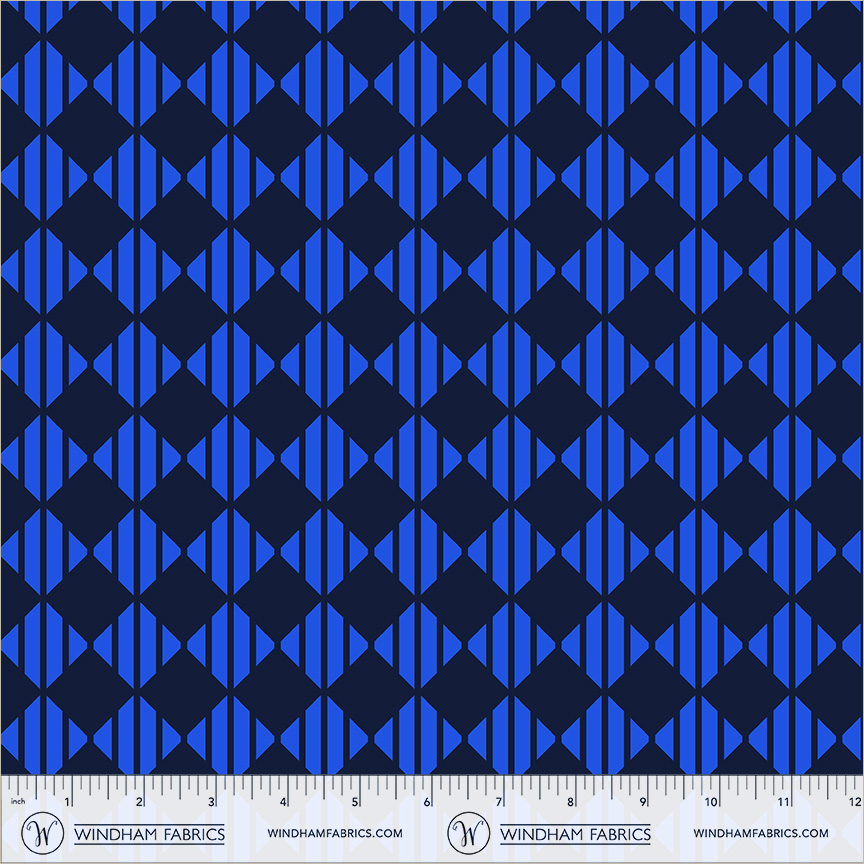Click the number 7 on the ruler
864x864 pixels.
coord(499,802)
